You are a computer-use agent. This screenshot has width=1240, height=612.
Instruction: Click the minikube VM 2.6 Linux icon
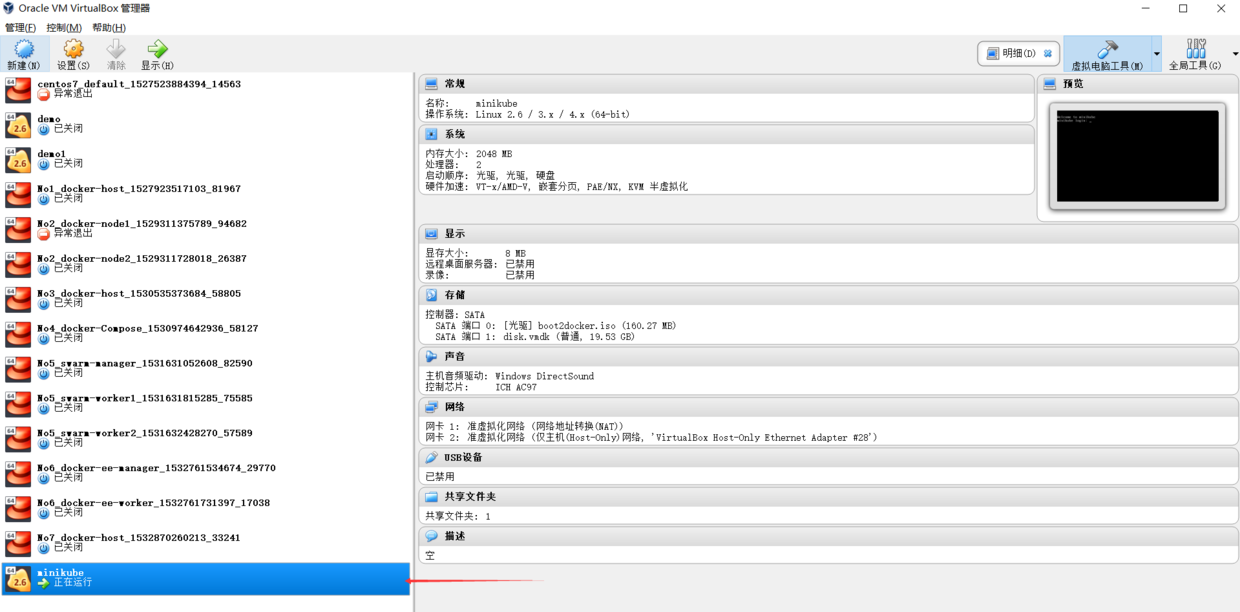click(x=18, y=579)
